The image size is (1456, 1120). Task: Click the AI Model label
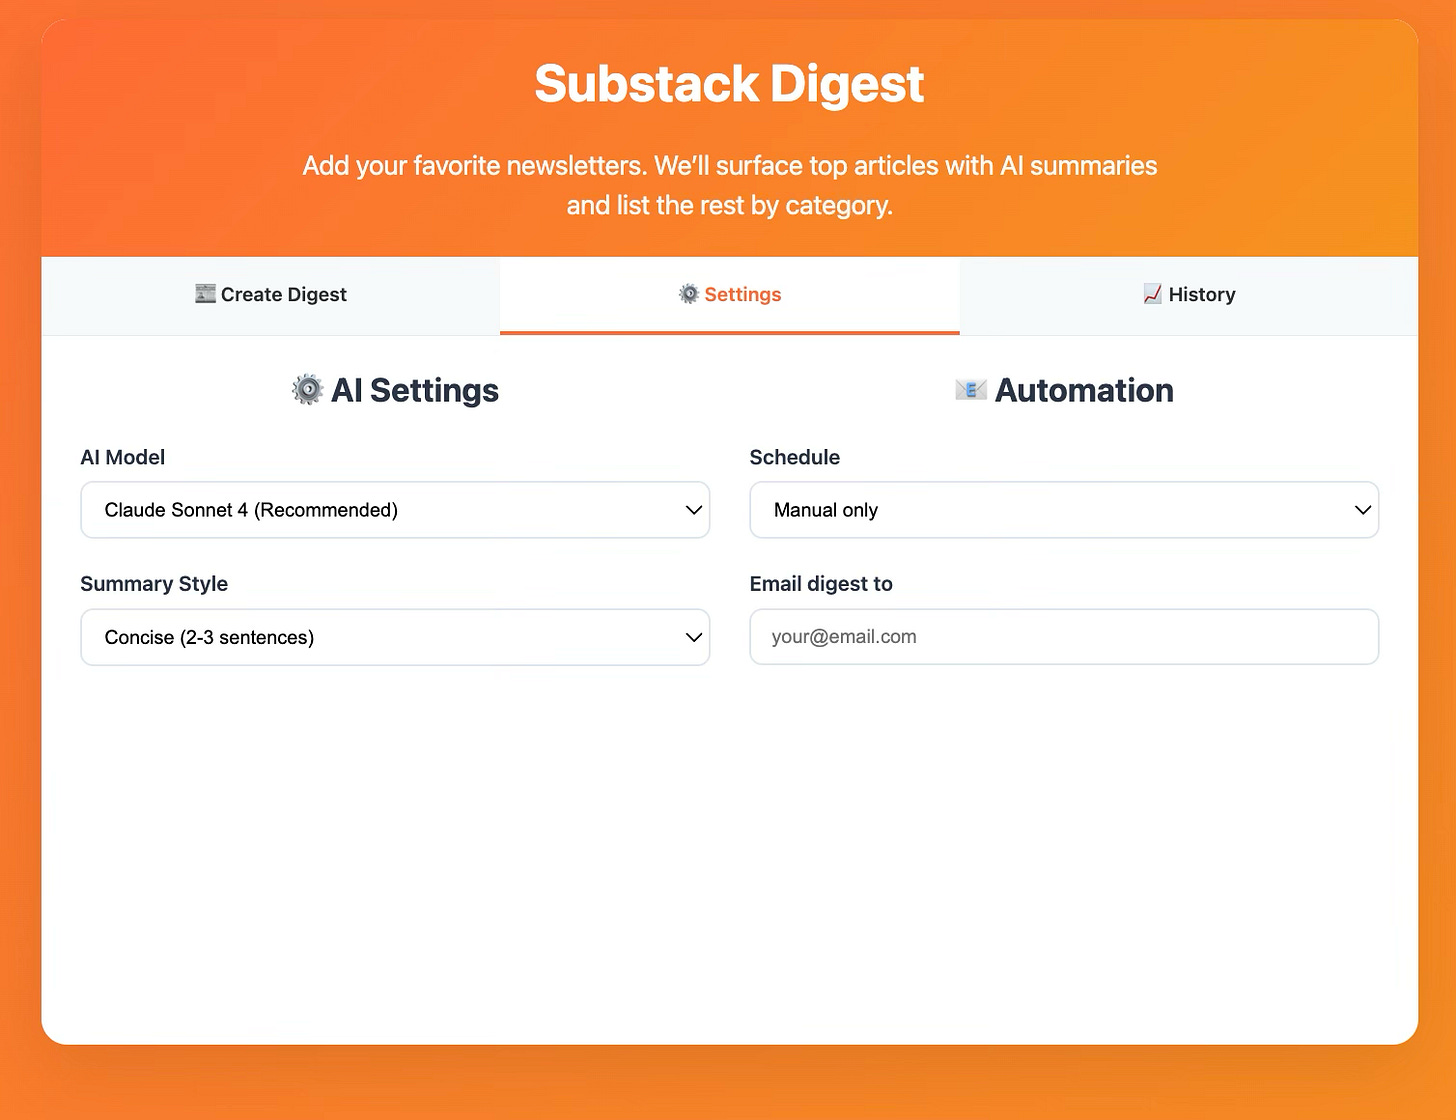123,457
